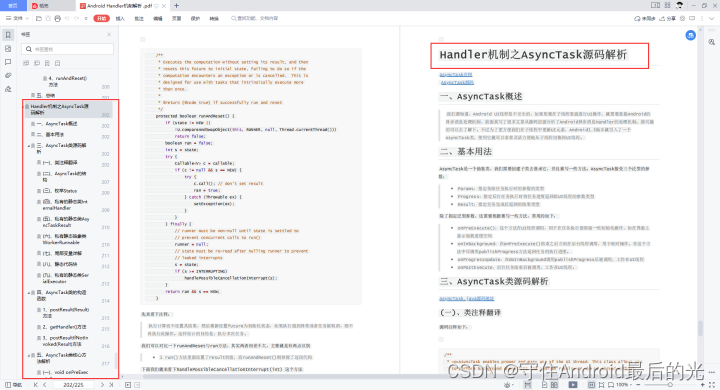This screenshot has width=720, height=390.
Task: Select the red 开始 ribbon tab
Action: click(101, 18)
